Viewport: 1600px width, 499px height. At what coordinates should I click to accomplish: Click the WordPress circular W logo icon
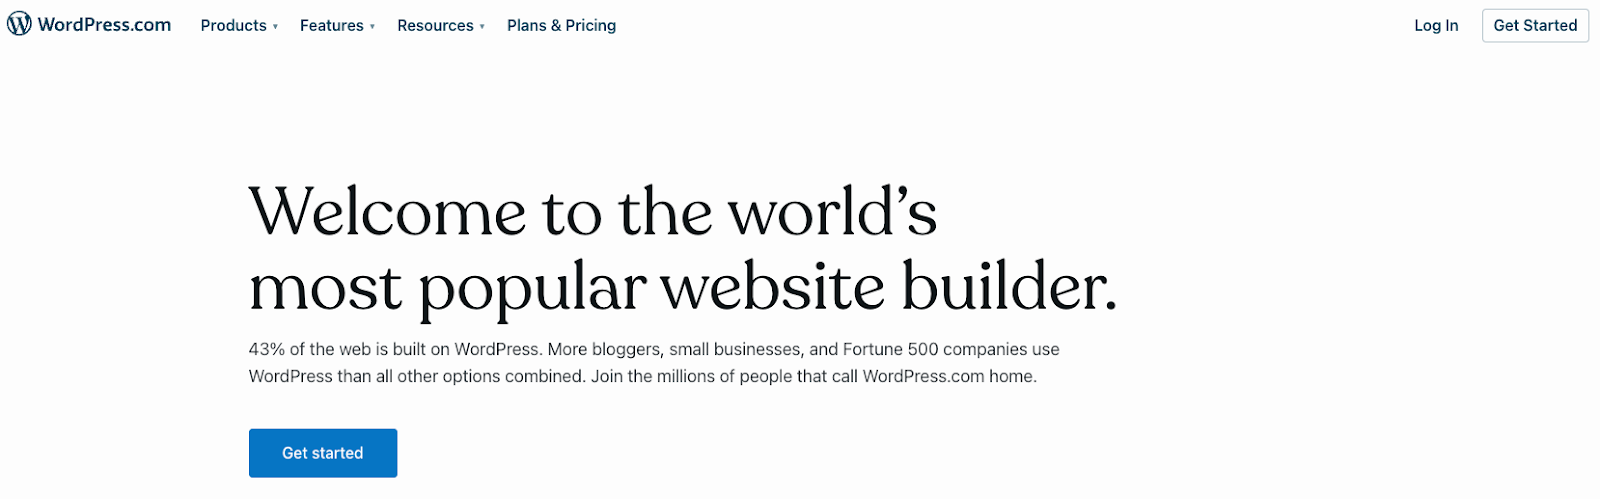(19, 24)
